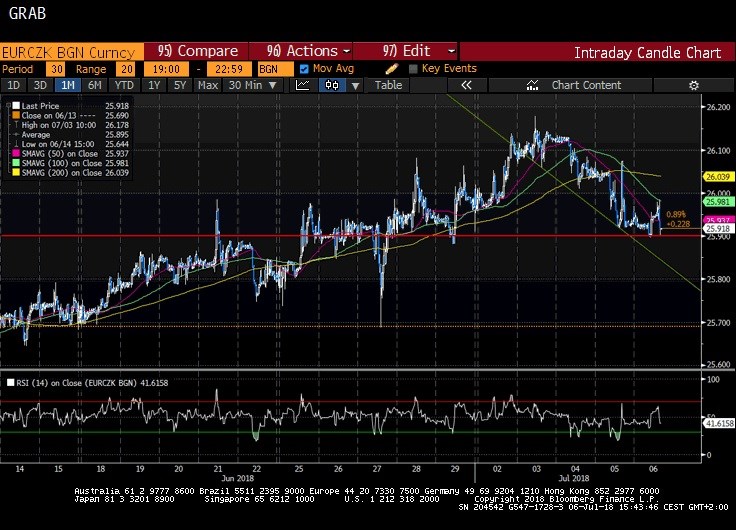
Task: Select the candle chart style icon
Action: pos(330,85)
